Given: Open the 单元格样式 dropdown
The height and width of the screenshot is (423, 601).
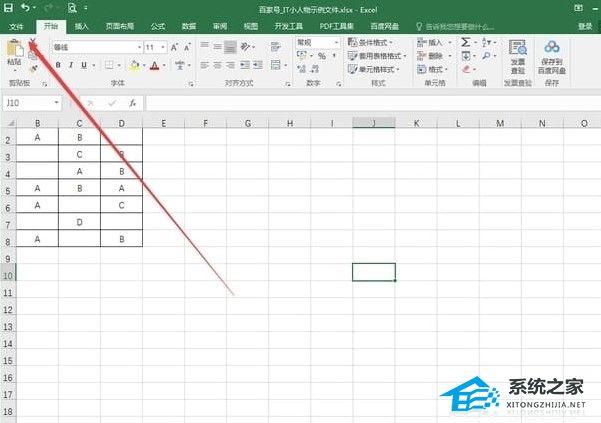Looking at the screenshot, I should coord(374,69).
